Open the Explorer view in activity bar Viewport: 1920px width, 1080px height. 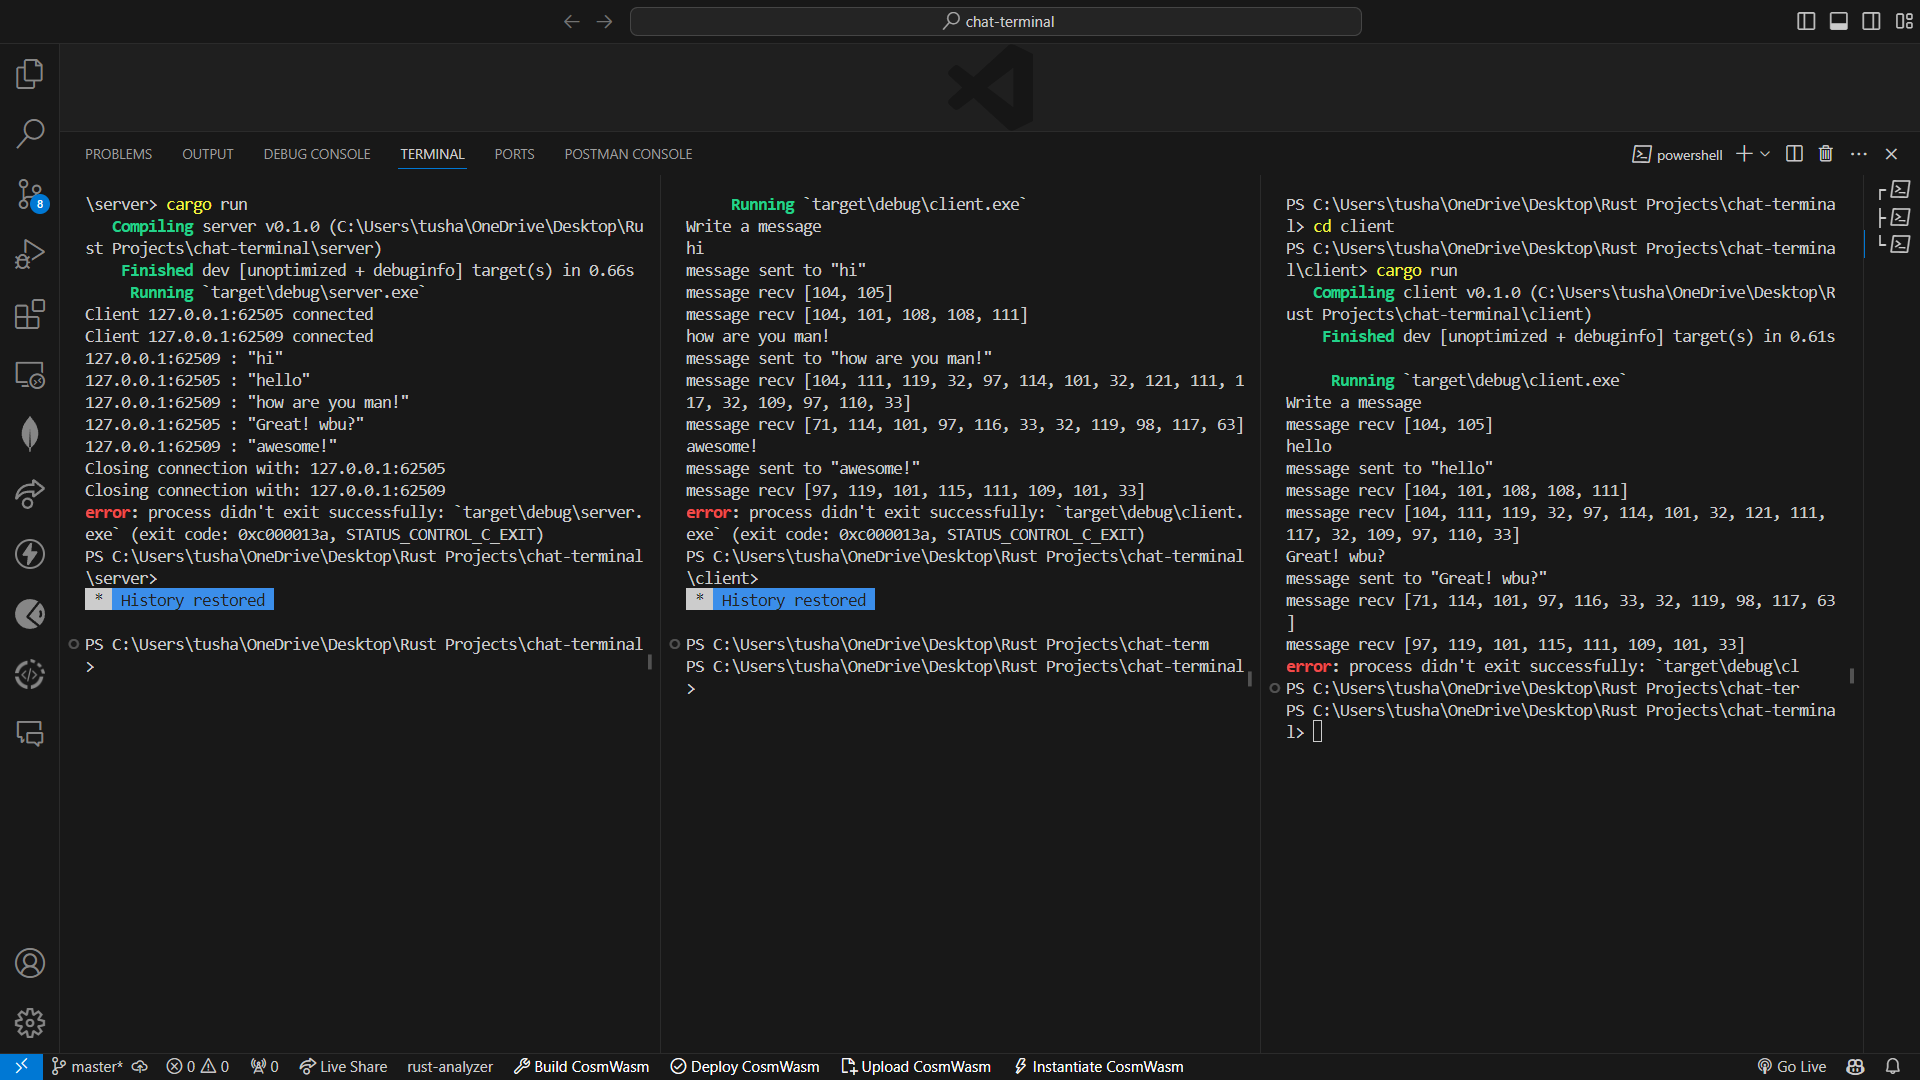point(30,73)
